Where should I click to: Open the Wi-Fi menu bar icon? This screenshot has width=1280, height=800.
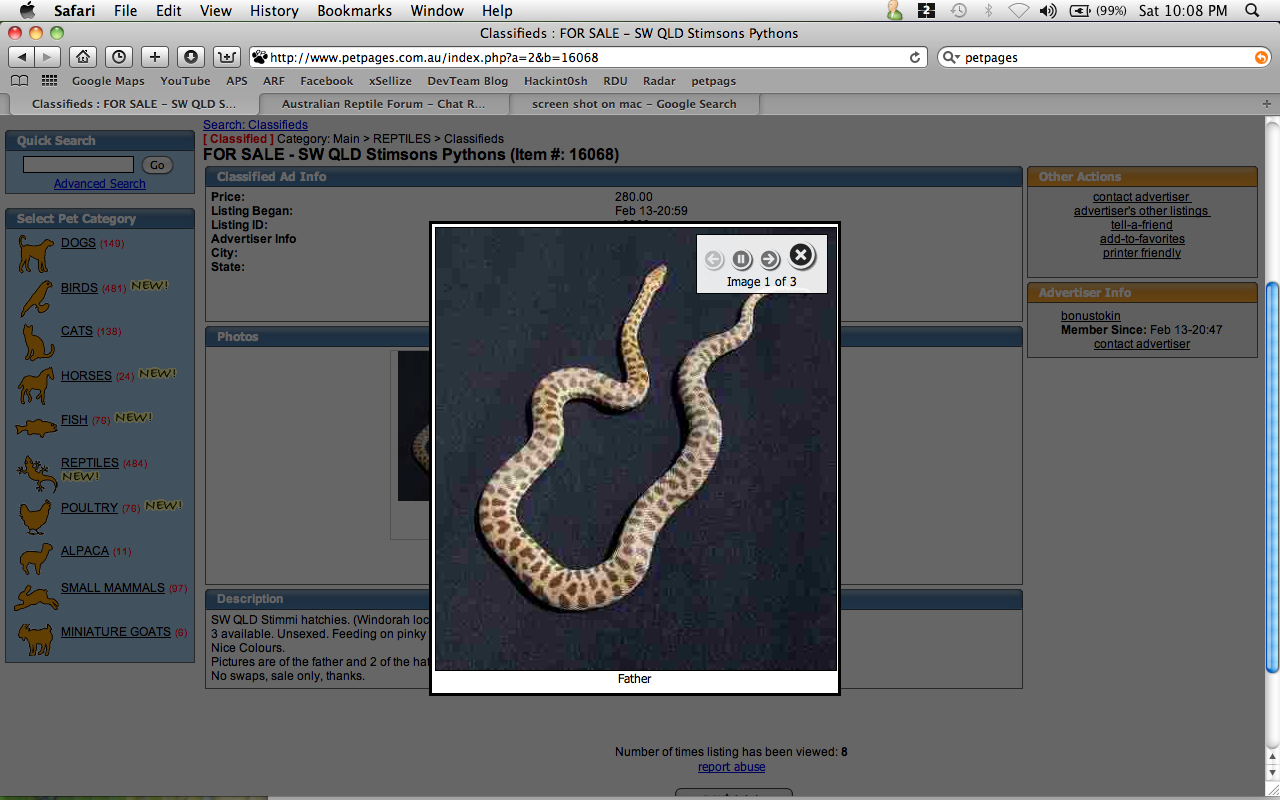pyautogui.click(x=1018, y=11)
